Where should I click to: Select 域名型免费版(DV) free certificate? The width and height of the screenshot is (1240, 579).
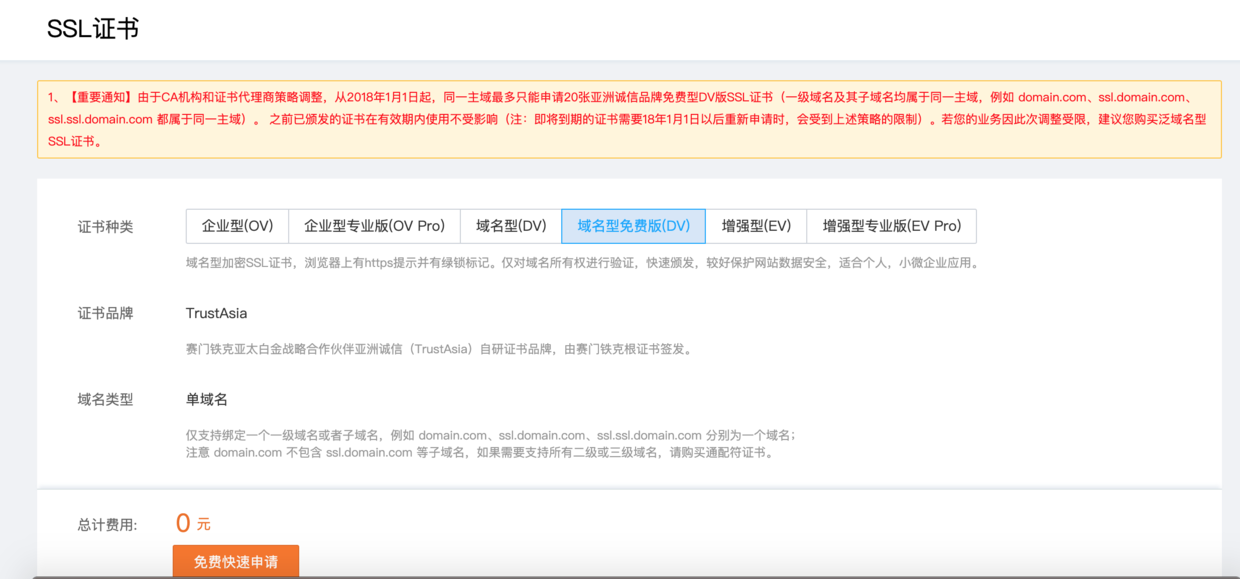[634, 226]
